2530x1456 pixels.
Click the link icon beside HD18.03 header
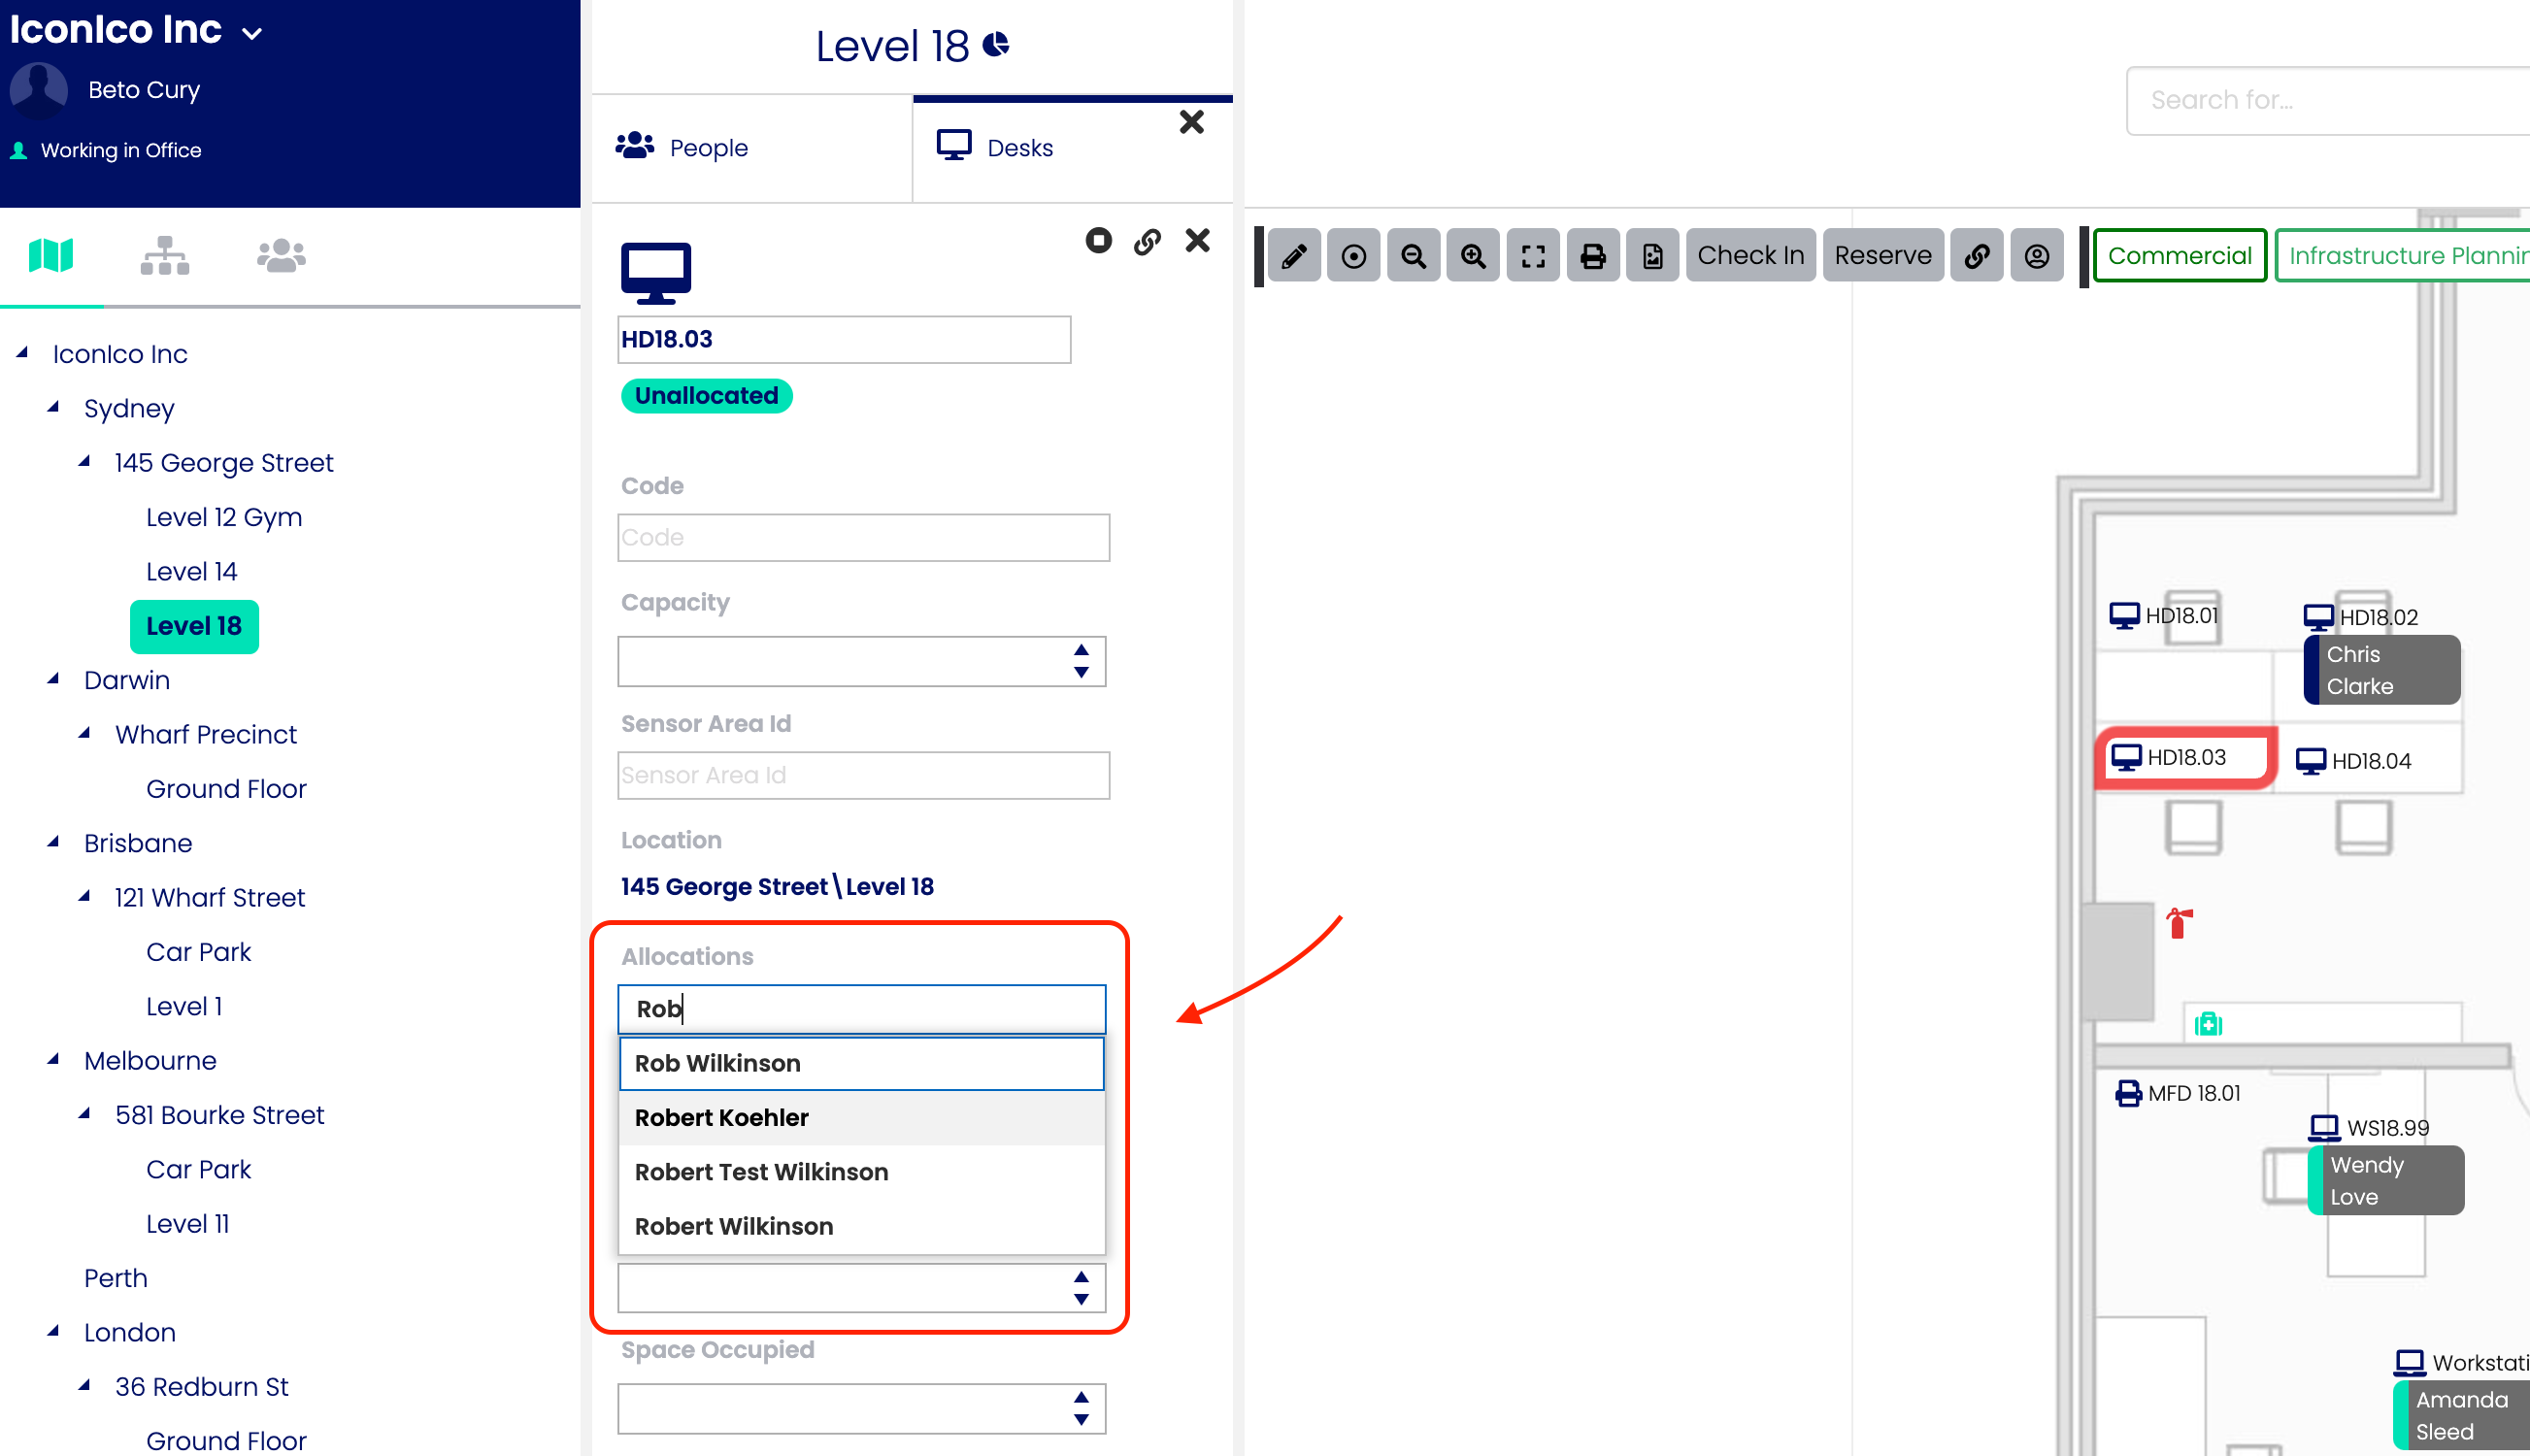click(x=1147, y=241)
